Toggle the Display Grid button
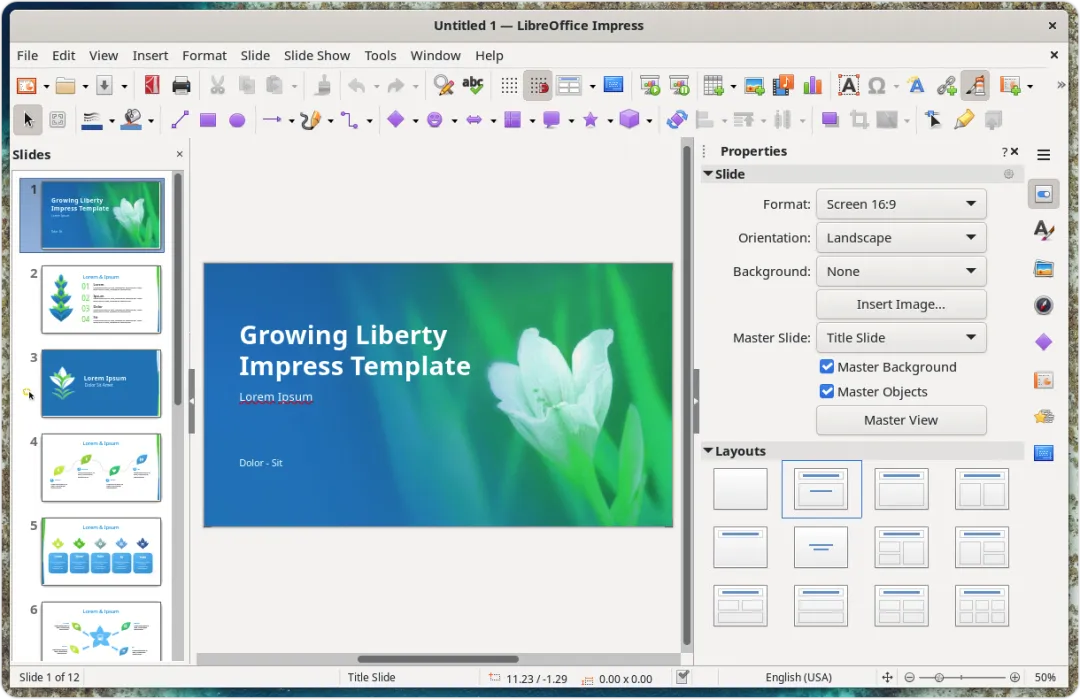 click(x=509, y=86)
